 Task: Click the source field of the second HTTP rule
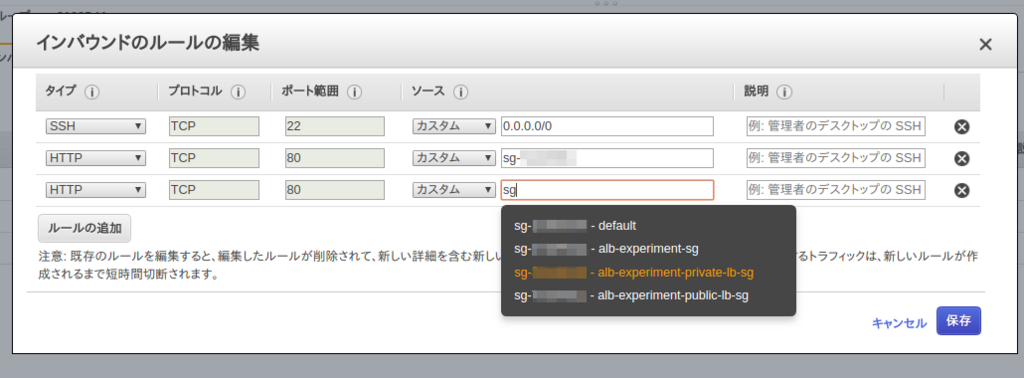pyautogui.click(x=607, y=158)
